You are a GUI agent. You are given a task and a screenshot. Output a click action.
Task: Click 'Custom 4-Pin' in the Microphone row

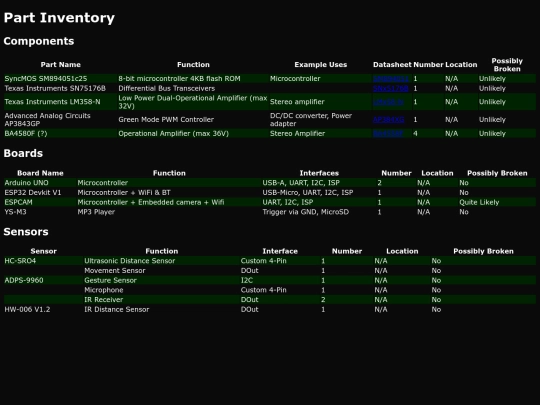(x=263, y=290)
